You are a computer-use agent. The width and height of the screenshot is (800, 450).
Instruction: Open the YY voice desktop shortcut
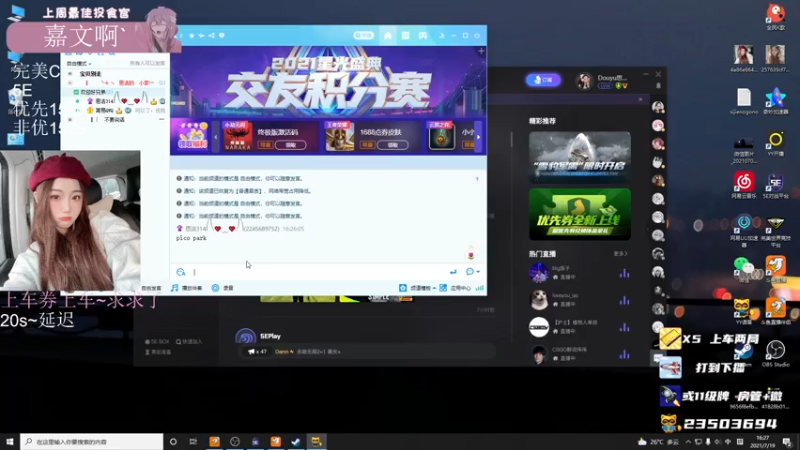pos(742,311)
